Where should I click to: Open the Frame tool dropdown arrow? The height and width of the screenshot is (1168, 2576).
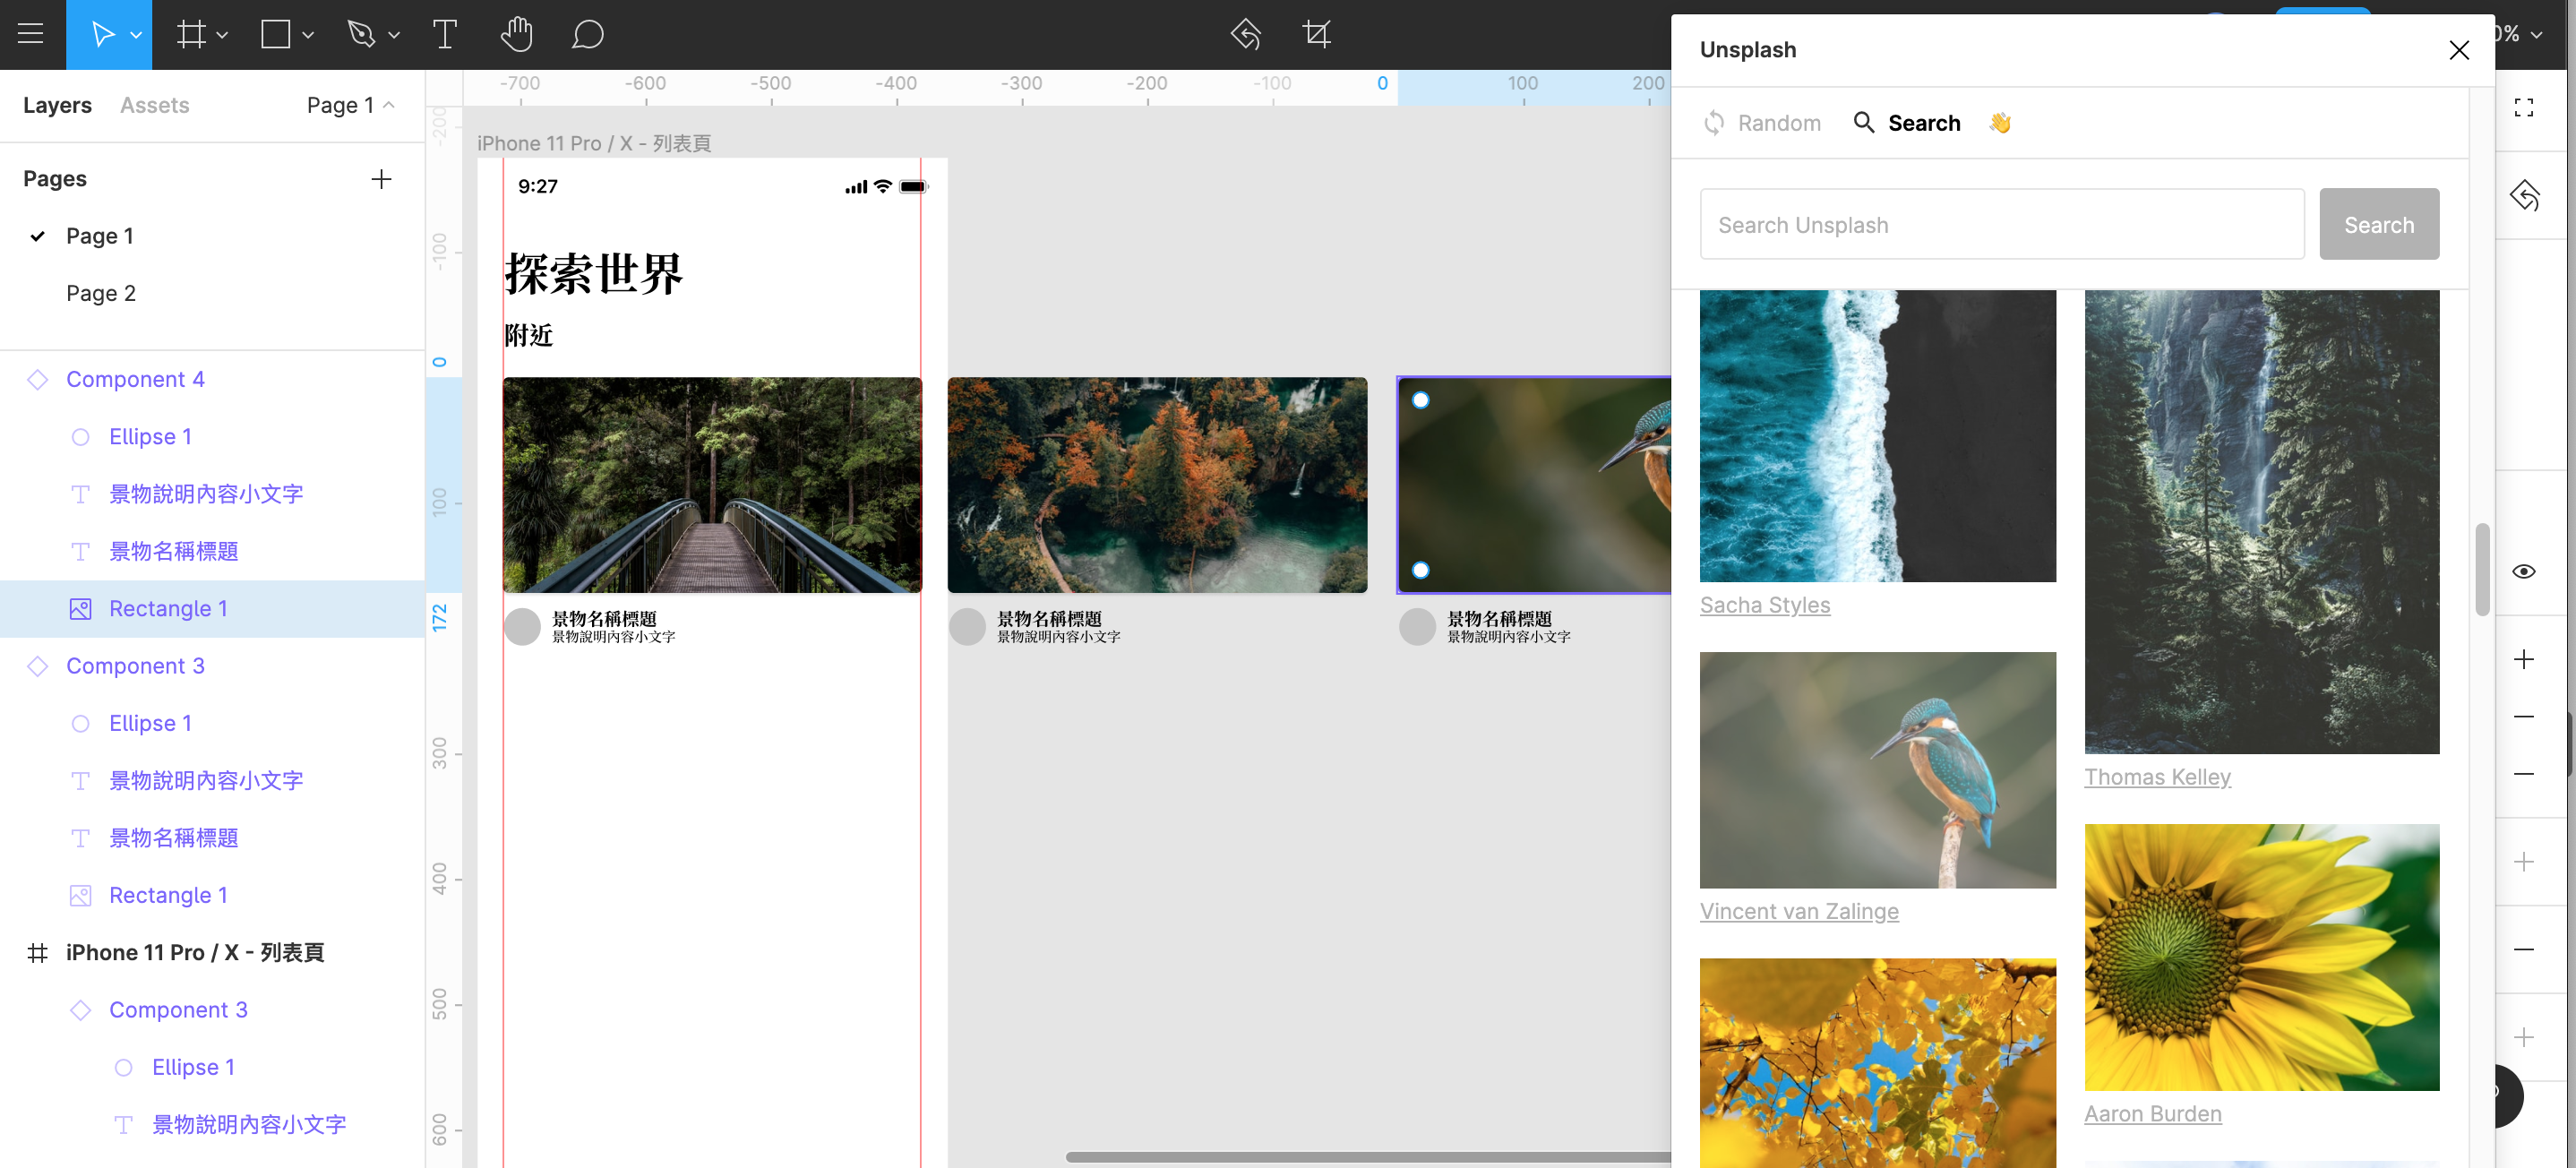(222, 35)
